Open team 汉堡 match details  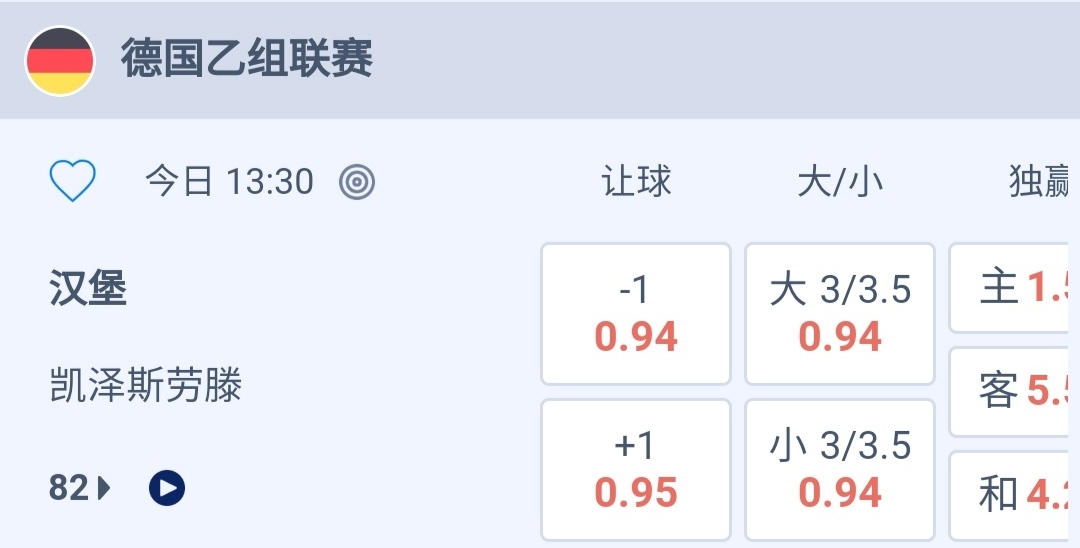tap(88, 289)
